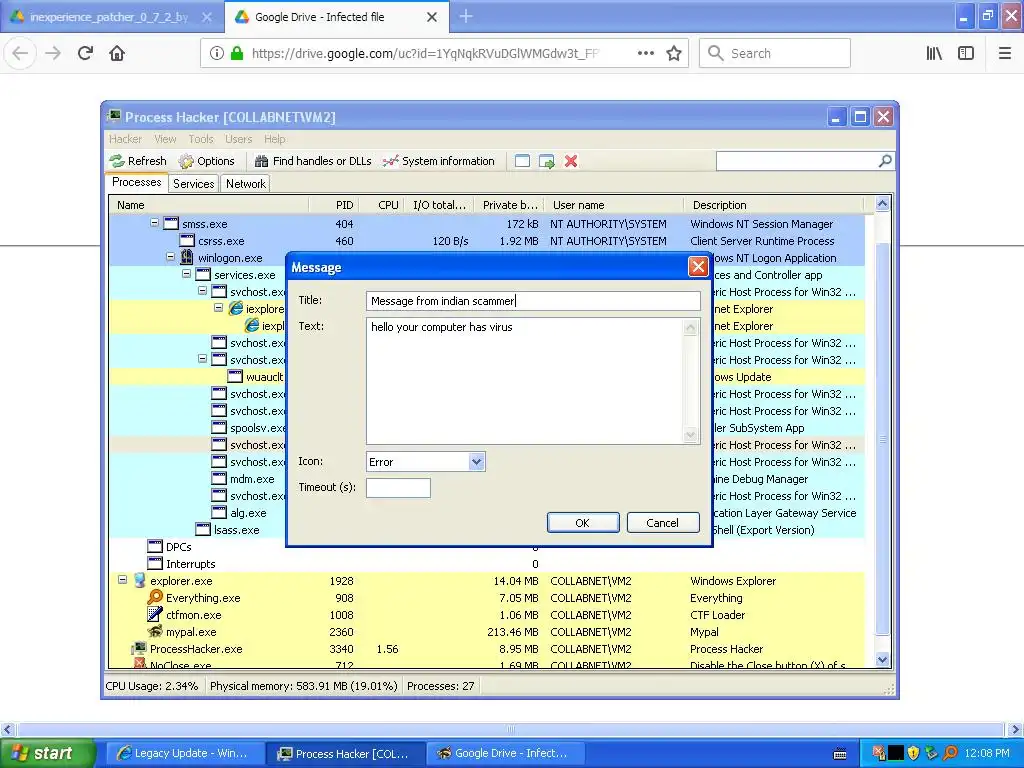
Task: Click browser horizontal scrollbar right arrow
Action: tap(1014, 729)
